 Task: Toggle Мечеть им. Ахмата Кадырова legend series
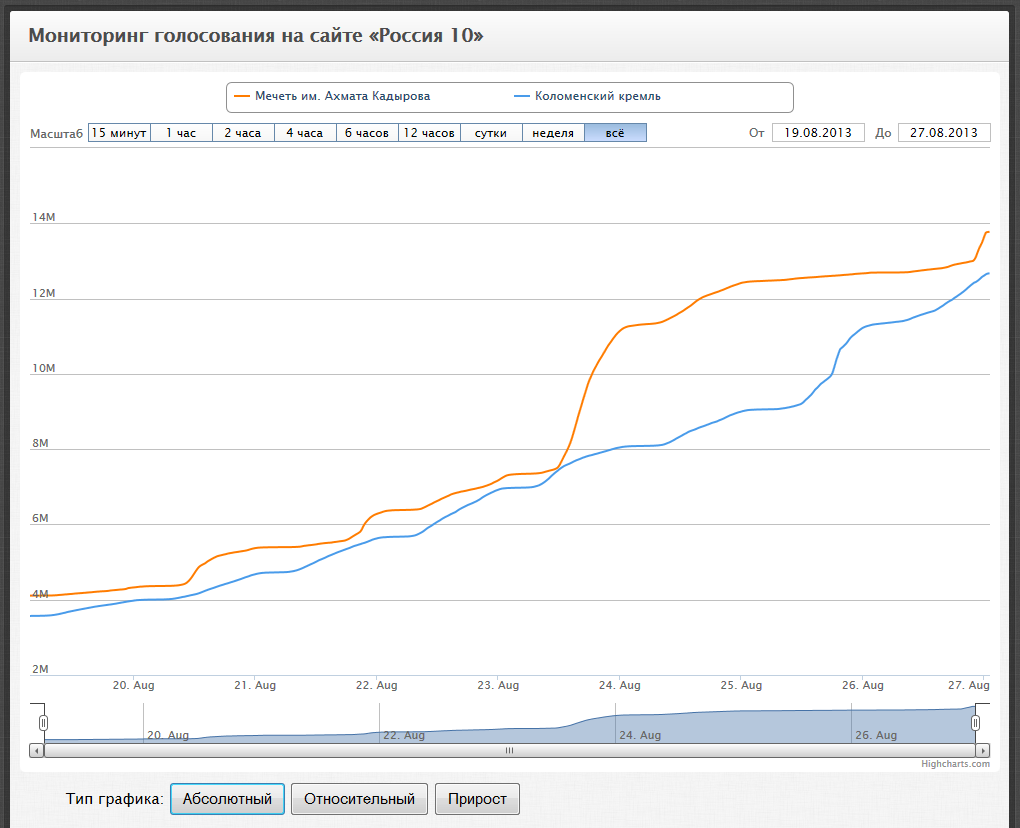tap(332, 96)
